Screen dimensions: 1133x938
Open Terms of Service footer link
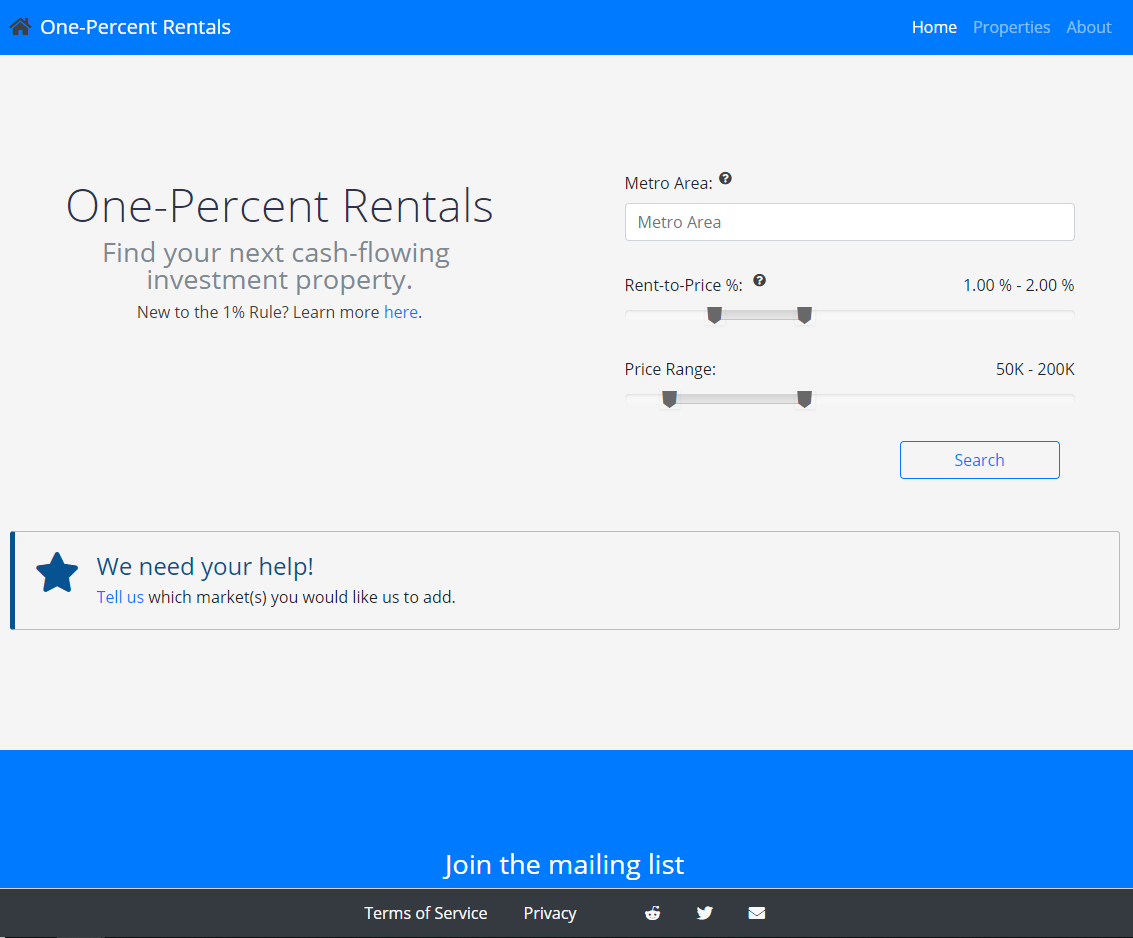(x=426, y=913)
